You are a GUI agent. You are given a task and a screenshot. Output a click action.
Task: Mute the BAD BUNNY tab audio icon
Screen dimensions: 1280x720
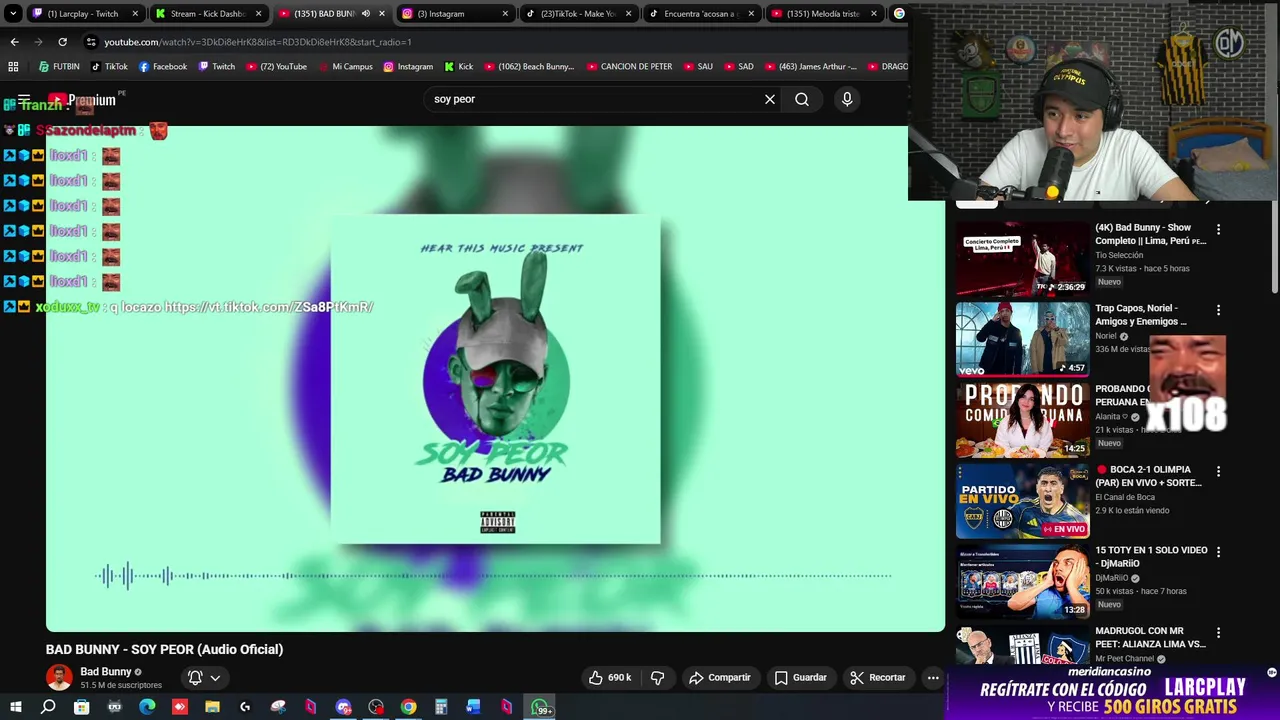click(x=365, y=13)
